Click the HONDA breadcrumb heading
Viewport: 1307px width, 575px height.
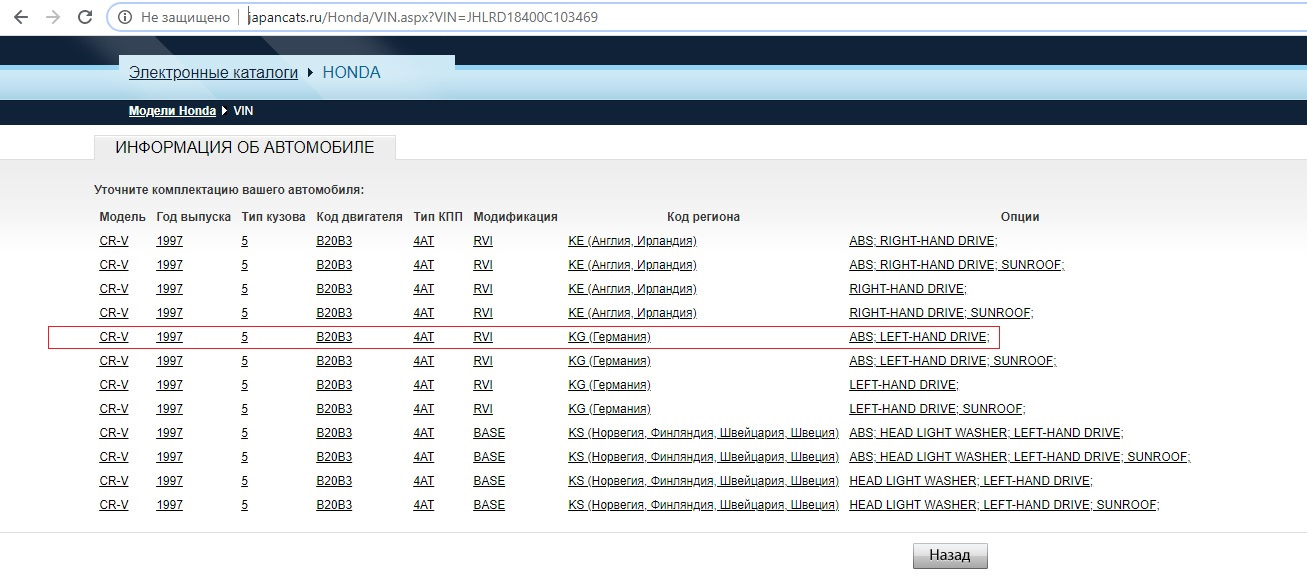coord(351,73)
